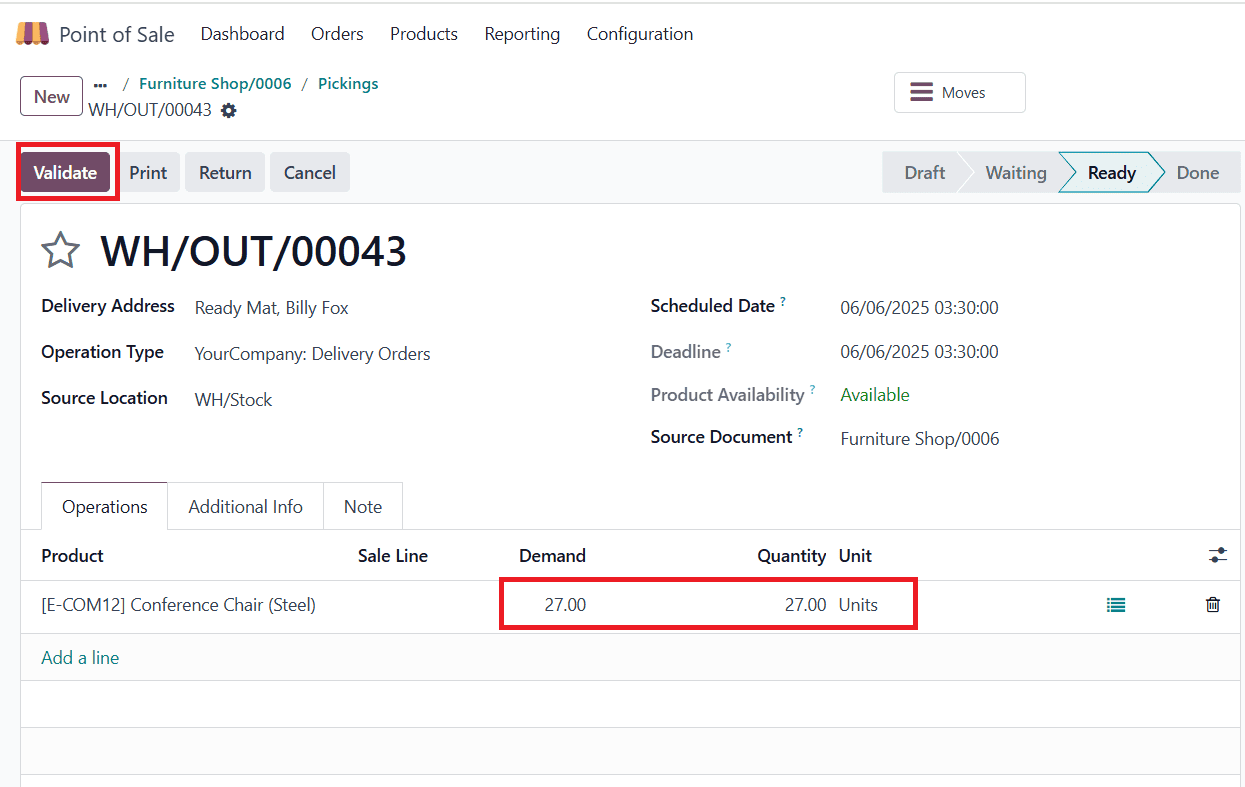Sort by Quantity column header

click(791, 556)
